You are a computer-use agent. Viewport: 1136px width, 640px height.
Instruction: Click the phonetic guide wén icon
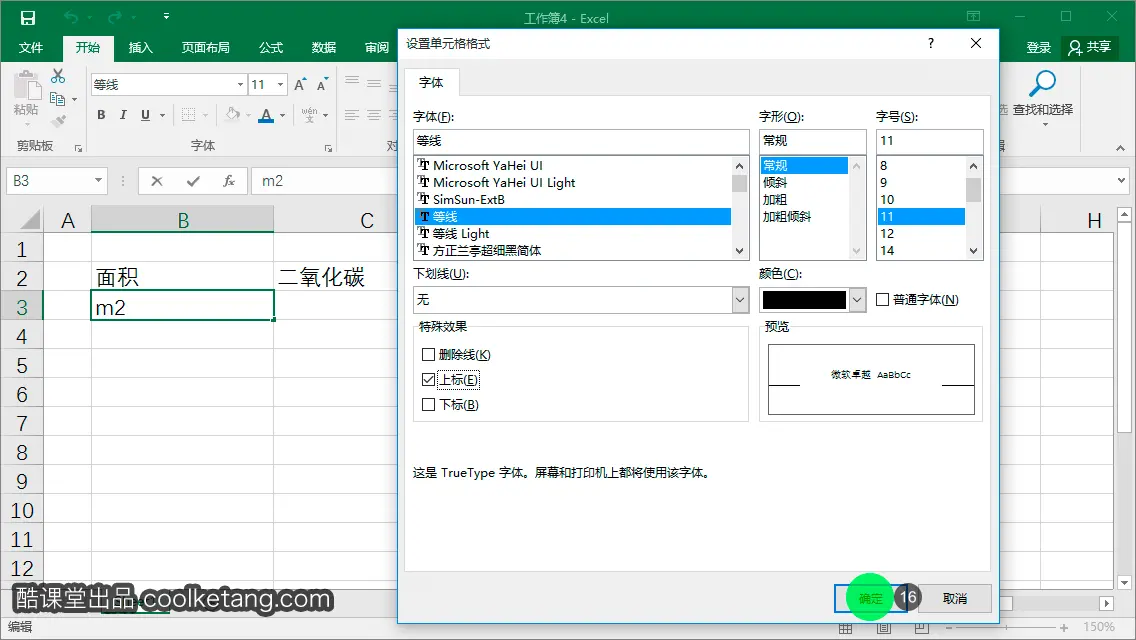tap(309, 115)
